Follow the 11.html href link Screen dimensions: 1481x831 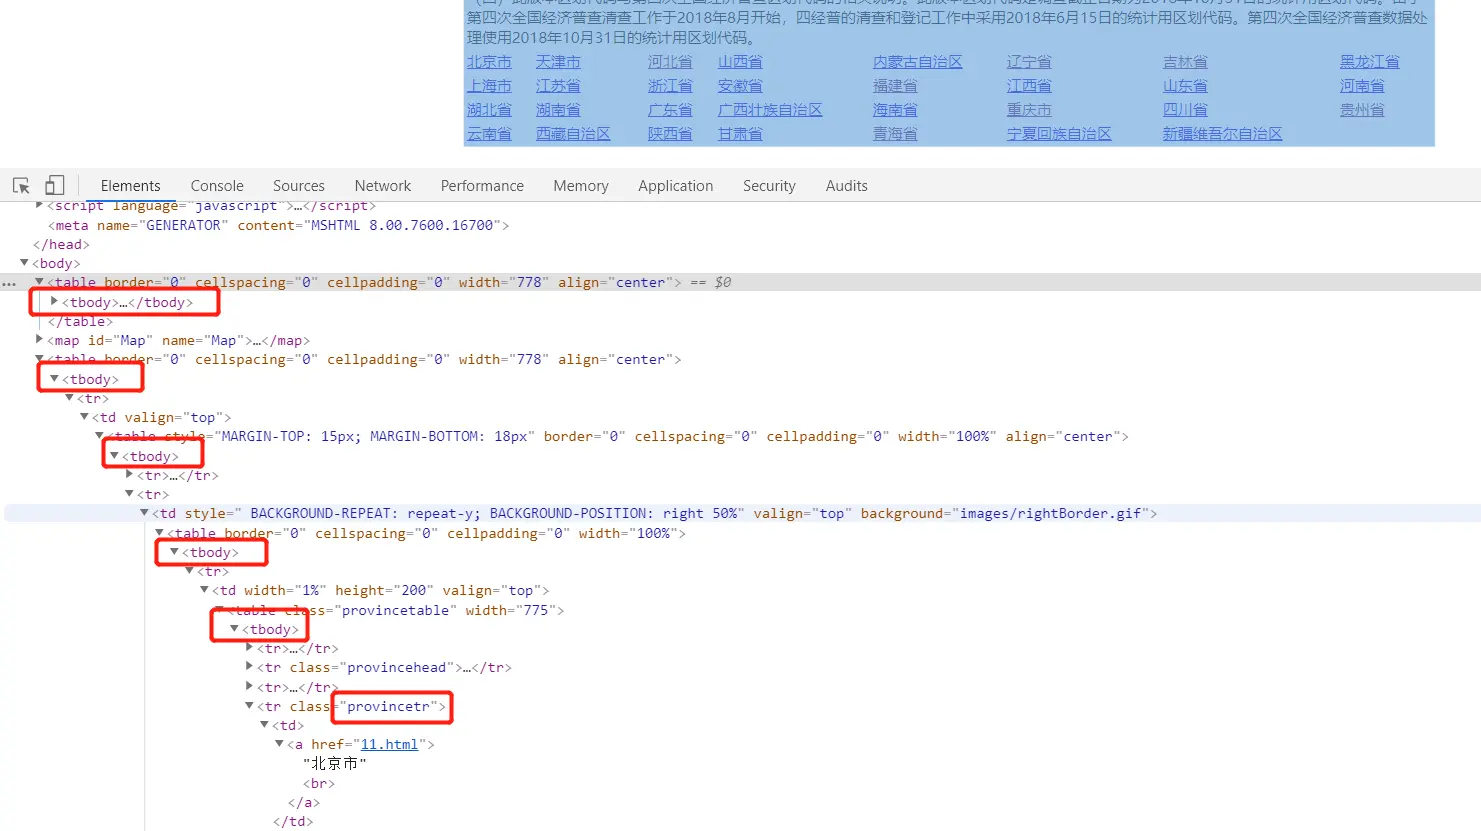(389, 745)
